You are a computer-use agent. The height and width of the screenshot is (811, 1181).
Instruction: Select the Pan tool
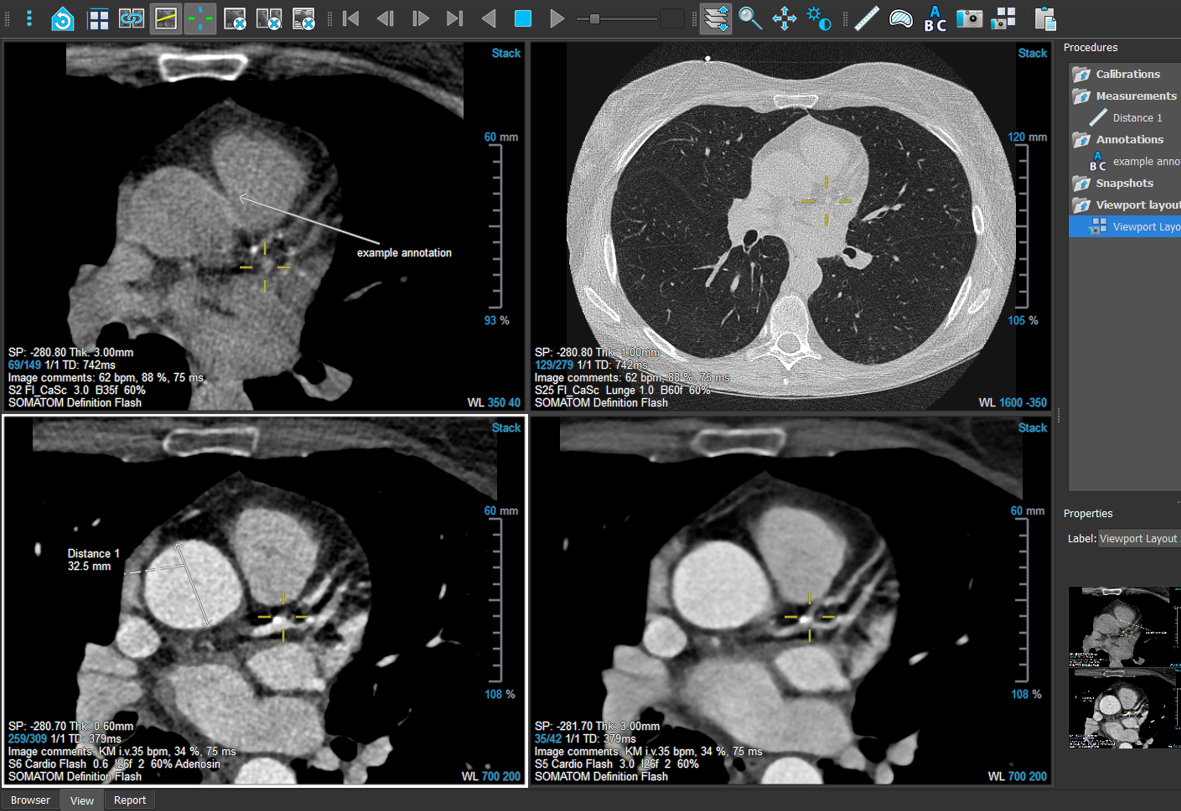pyautogui.click(x=784, y=18)
